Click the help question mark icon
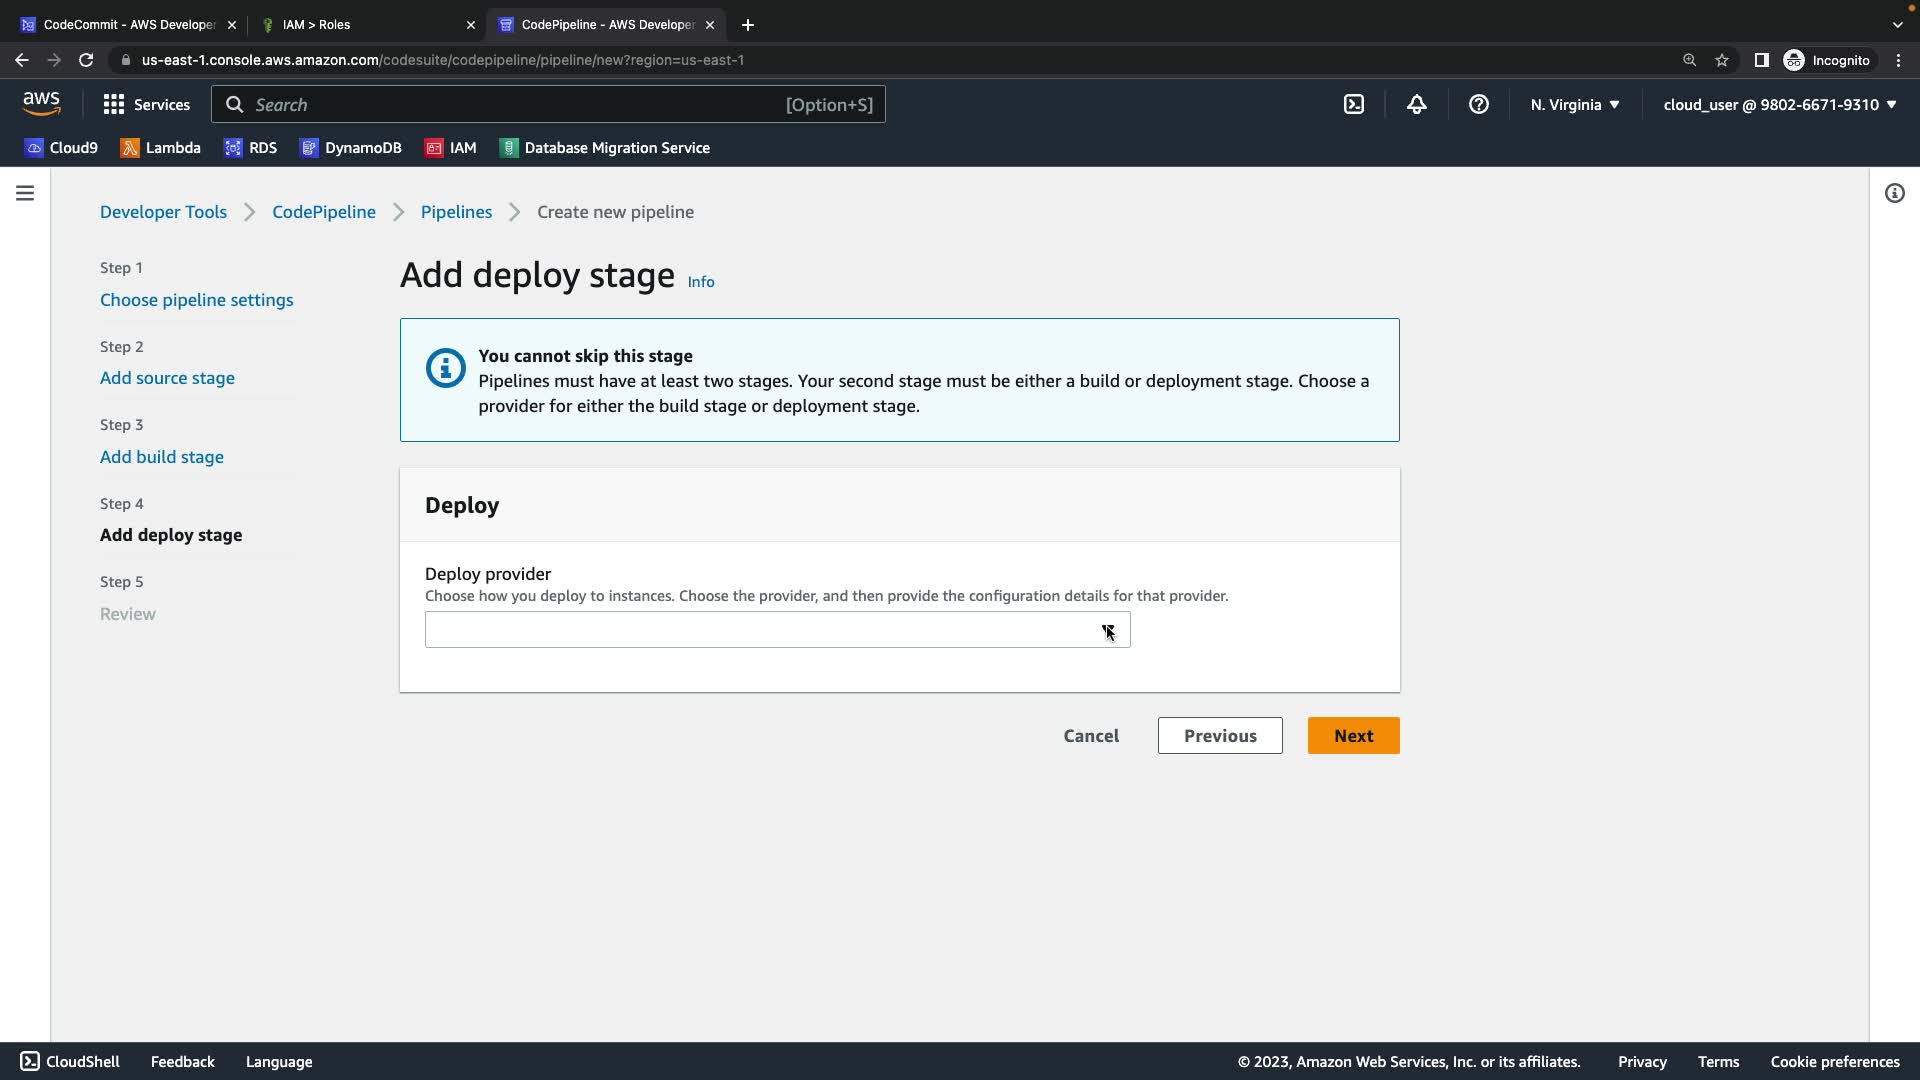Image resolution: width=1920 pixels, height=1080 pixels. [1478, 104]
